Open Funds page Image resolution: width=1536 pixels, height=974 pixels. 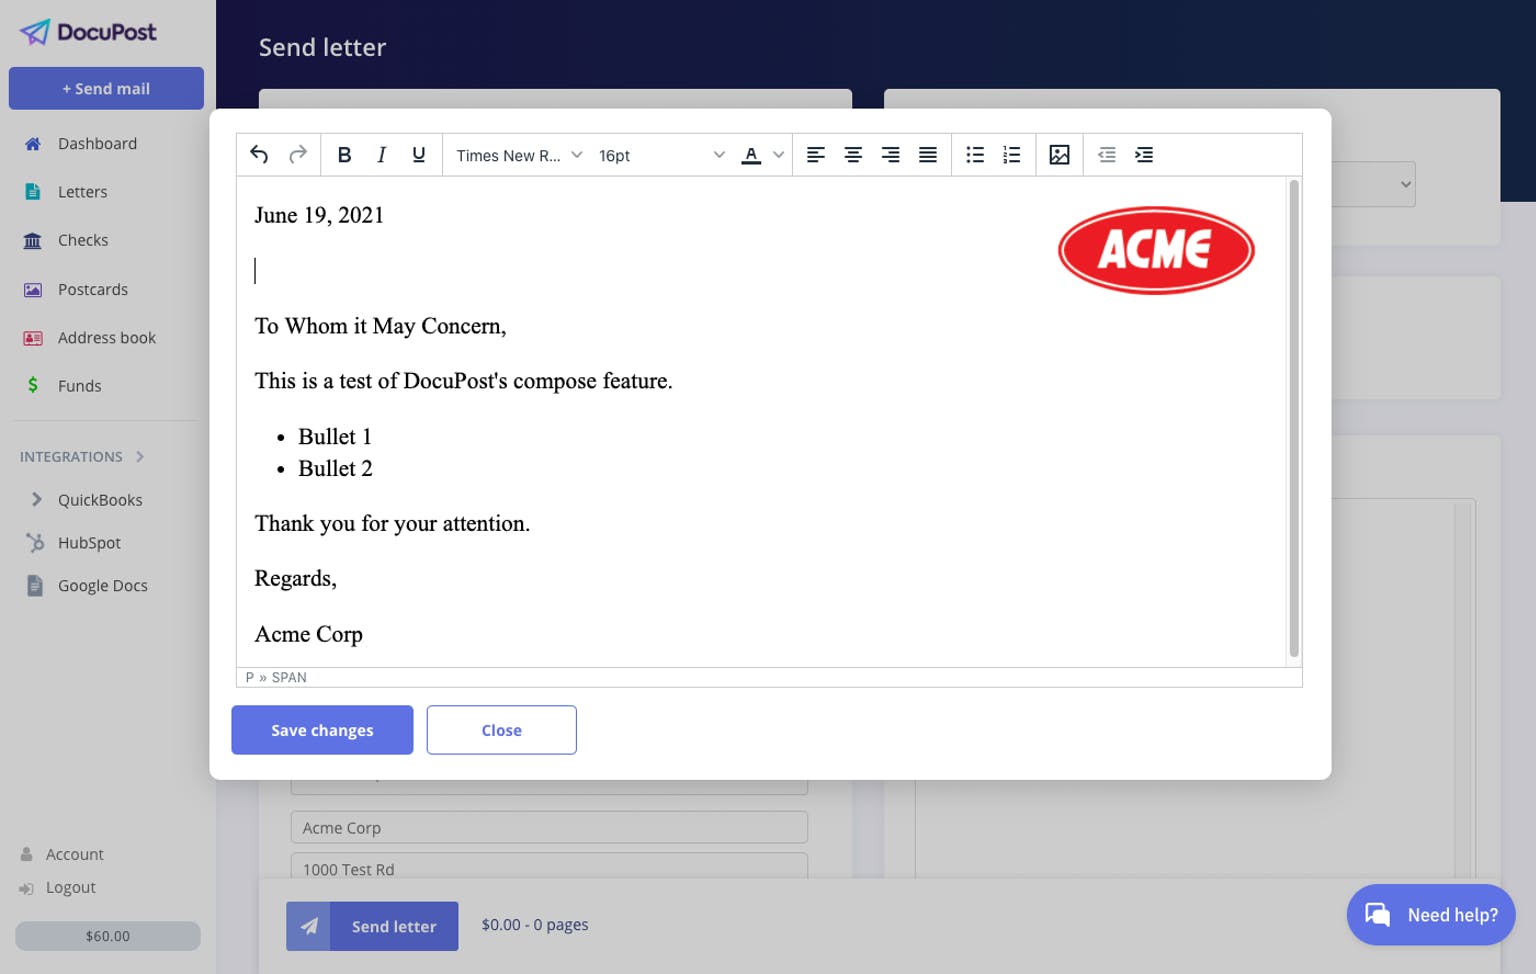pyautogui.click(x=80, y=386)
